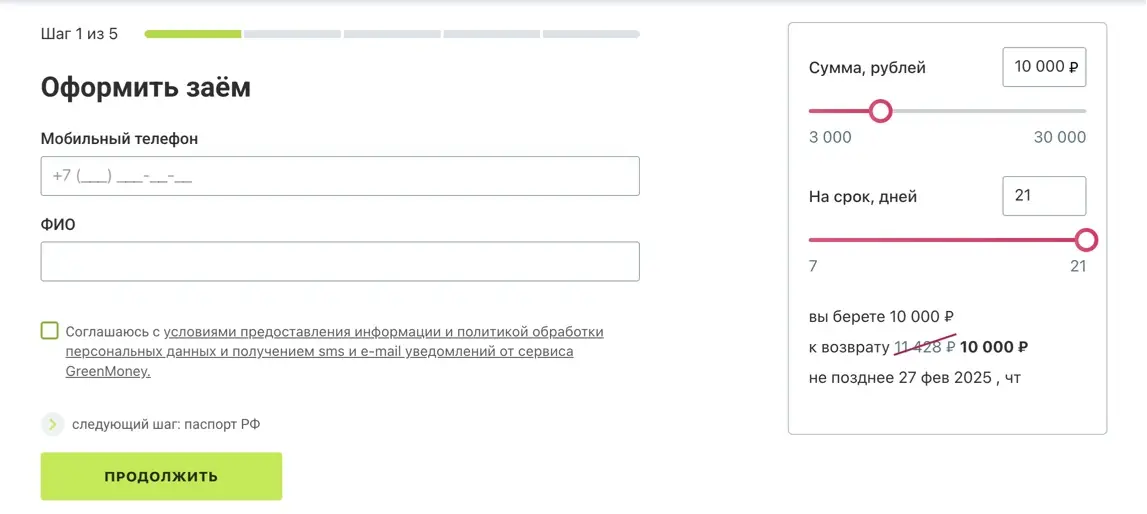Image resolution: width=1147 pixels, height=514 pixels.
Task: Grab the Сумма slider handle
Action: [x=881, y=111]
